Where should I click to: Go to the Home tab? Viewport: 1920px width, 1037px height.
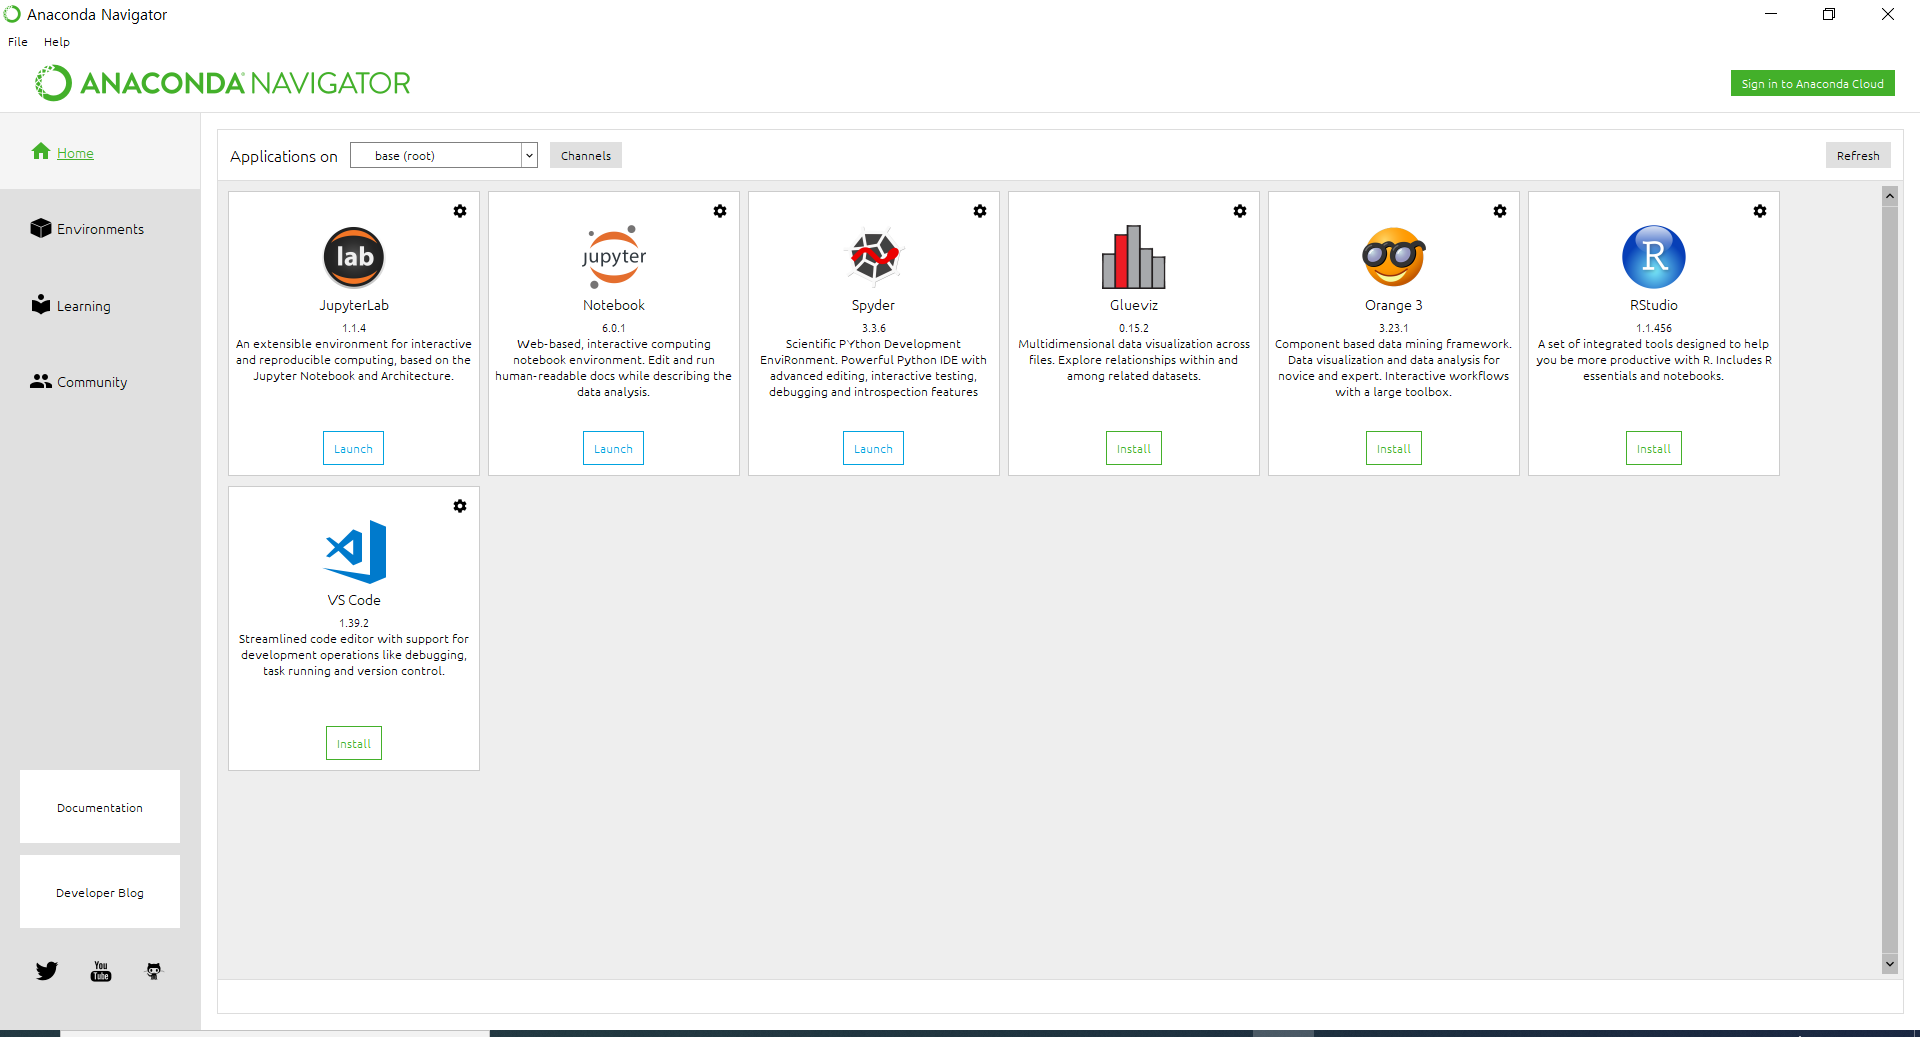point(100,152)
